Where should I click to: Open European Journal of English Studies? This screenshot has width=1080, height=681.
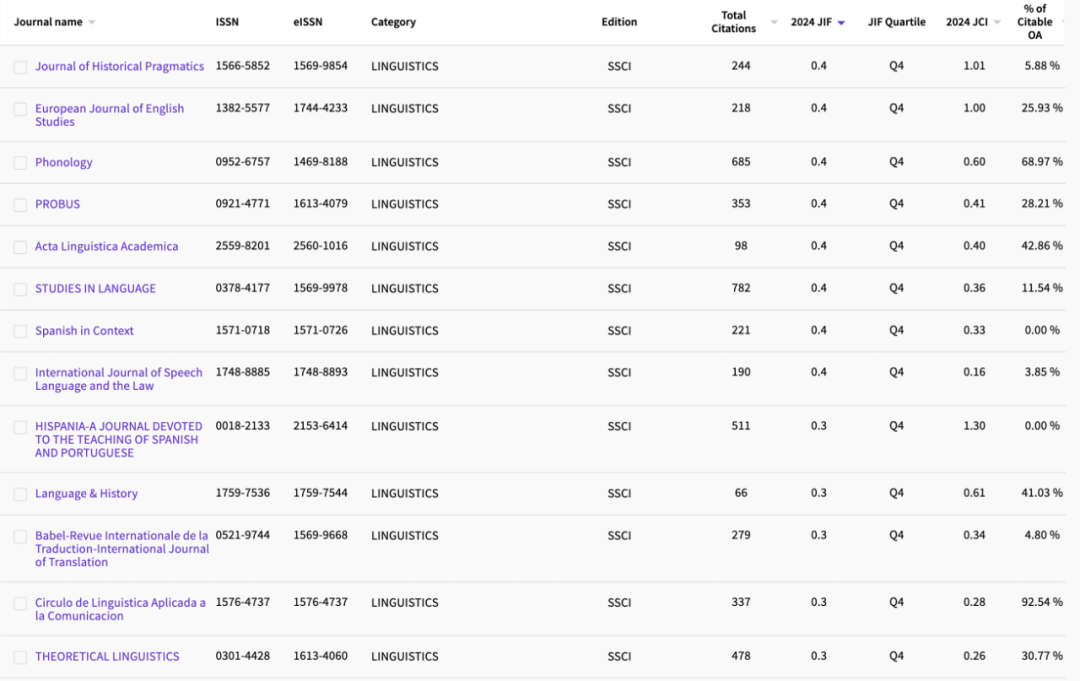(110, 115)
